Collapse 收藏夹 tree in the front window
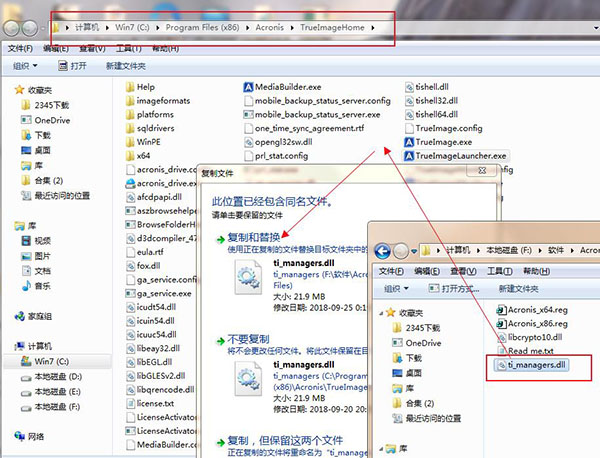Image resolution: width=600 pixels, height=458 pixels. 381,313
